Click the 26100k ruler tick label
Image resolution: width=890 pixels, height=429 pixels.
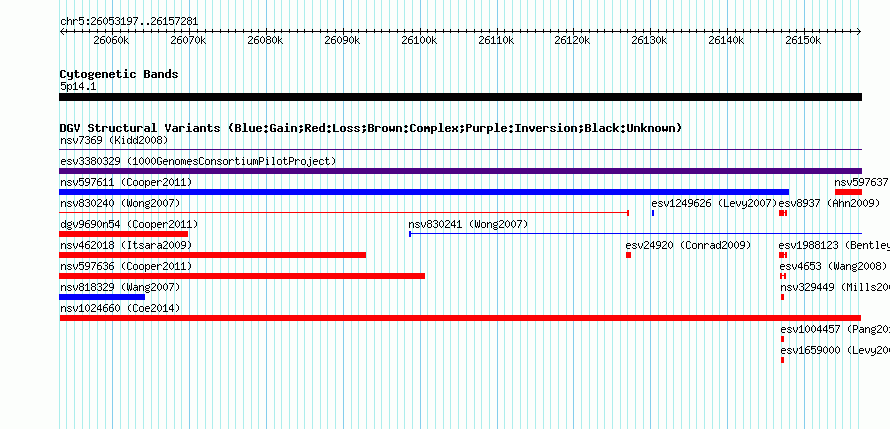[x=419, y=40]
